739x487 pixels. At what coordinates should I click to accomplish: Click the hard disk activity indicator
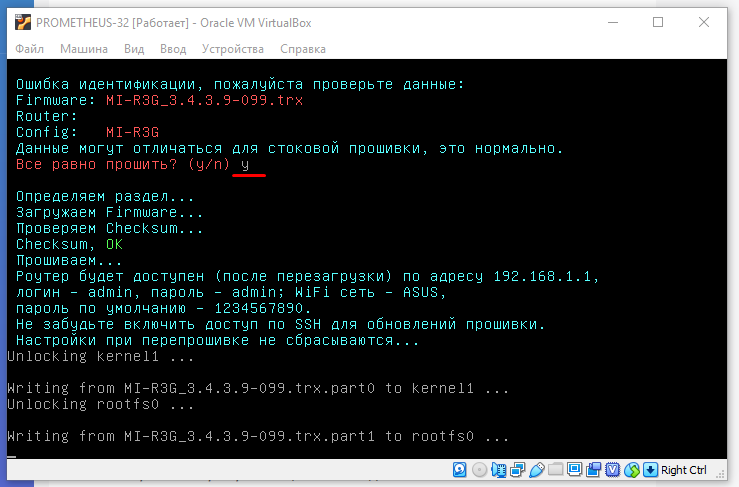point(459,470)
